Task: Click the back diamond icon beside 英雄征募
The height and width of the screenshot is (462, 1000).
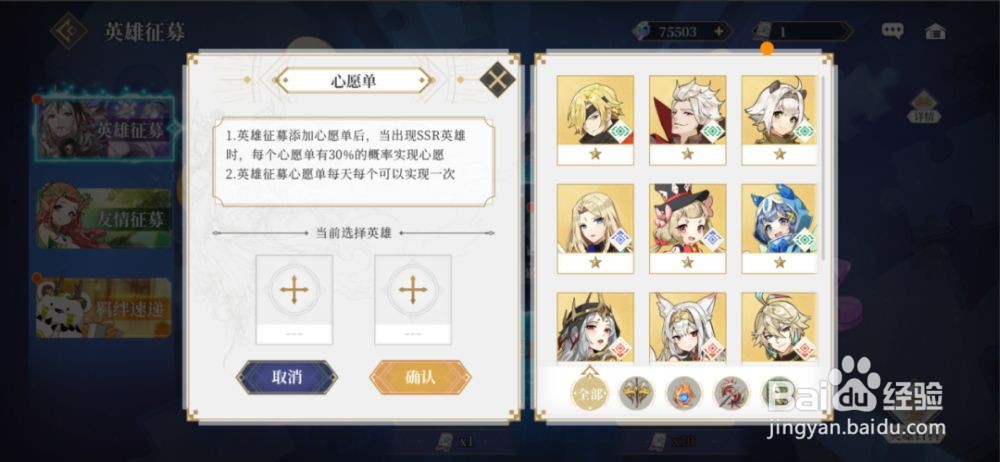Action: (68, 31)
